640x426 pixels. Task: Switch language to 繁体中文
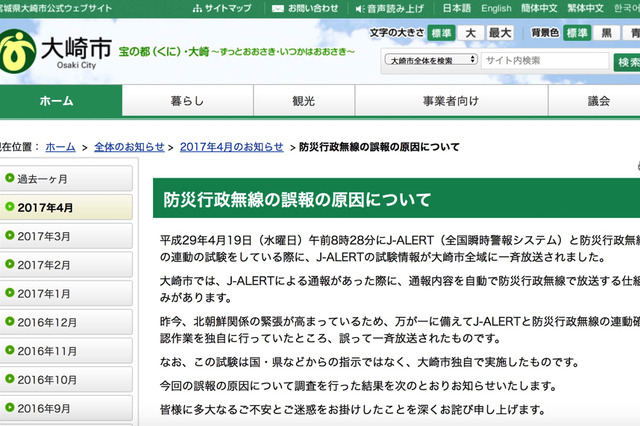tap(585, 8)
